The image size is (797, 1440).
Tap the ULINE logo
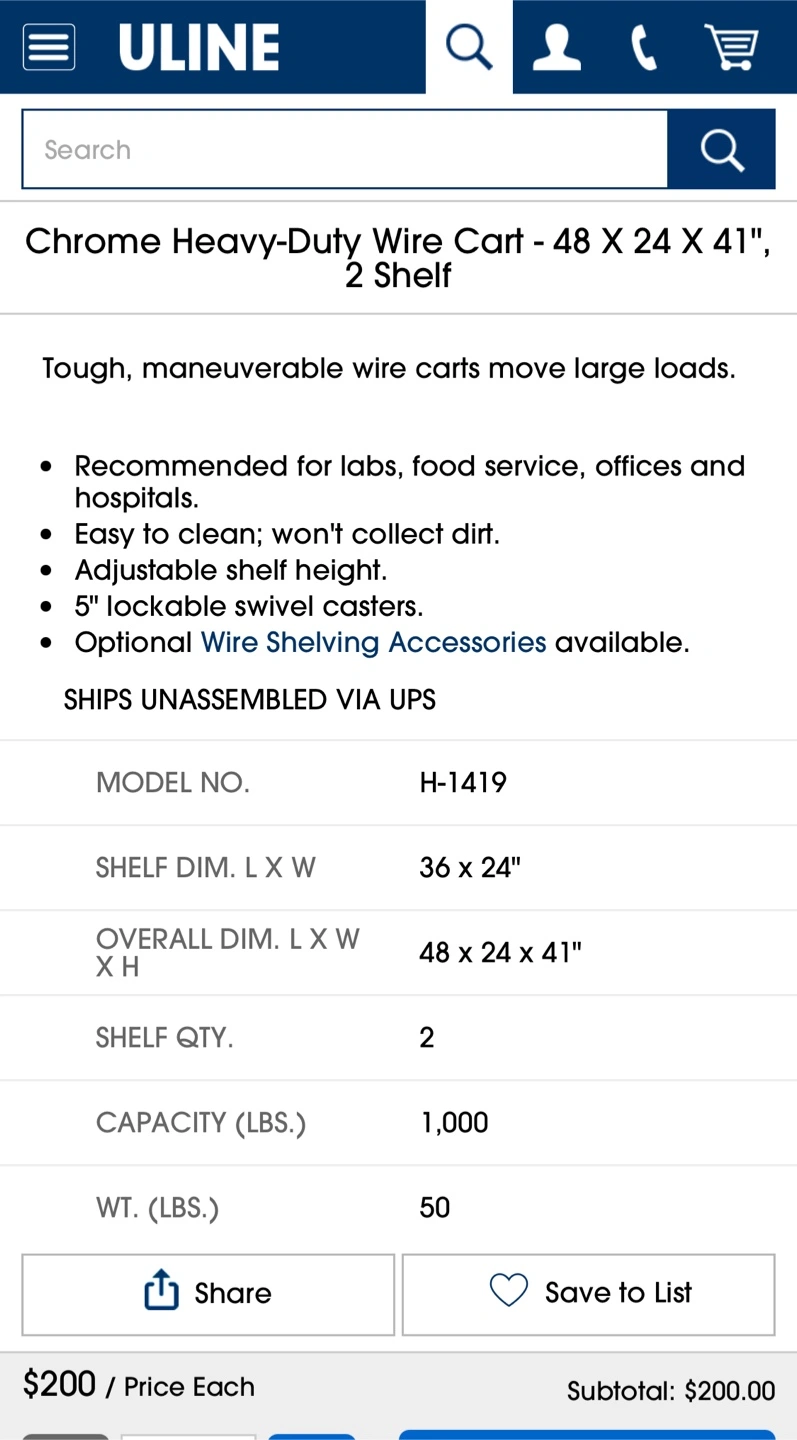[199, 47]
